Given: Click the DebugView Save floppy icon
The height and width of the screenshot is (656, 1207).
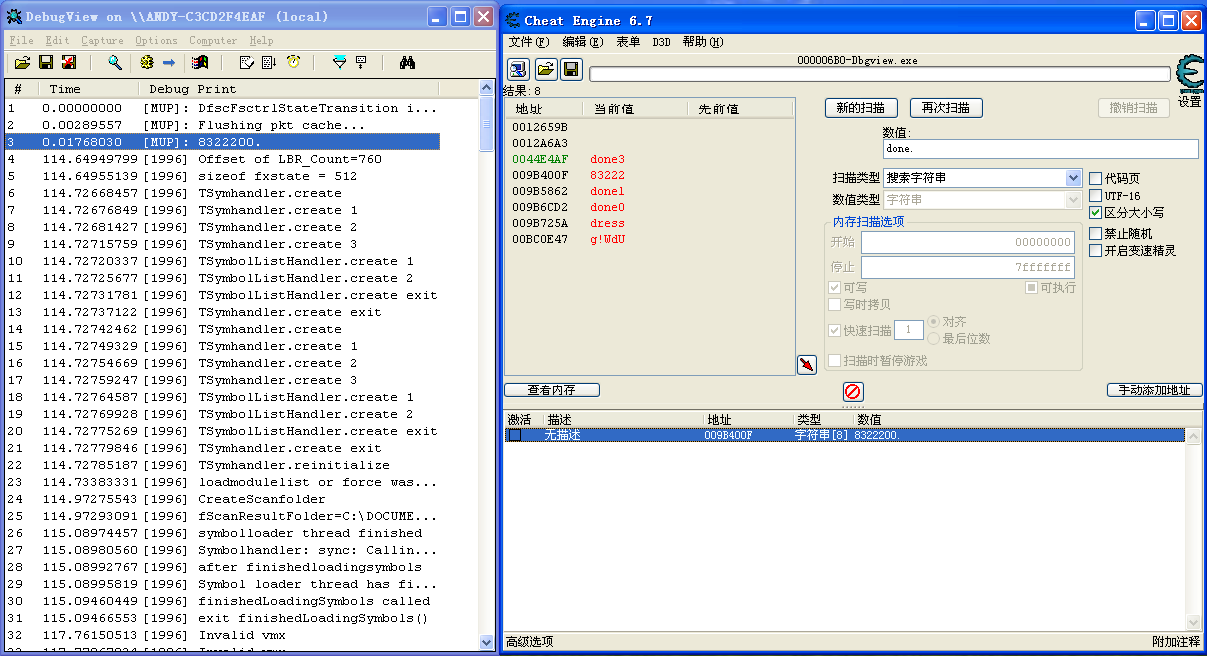Looking at the screenshot, I should click(46, 63).
